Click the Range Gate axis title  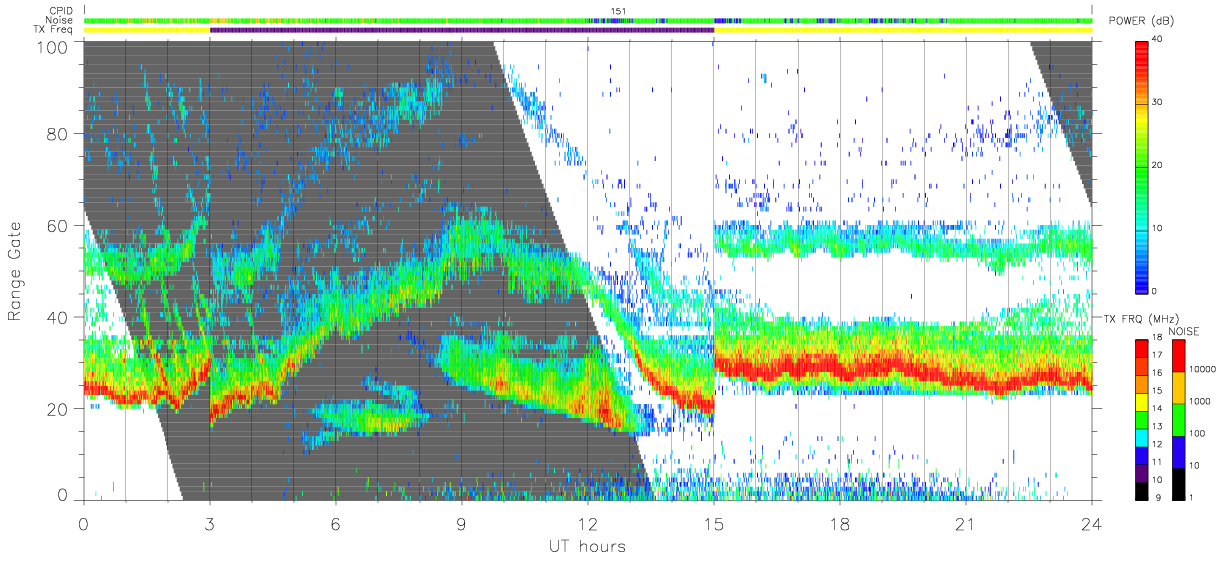pos(16,271)
